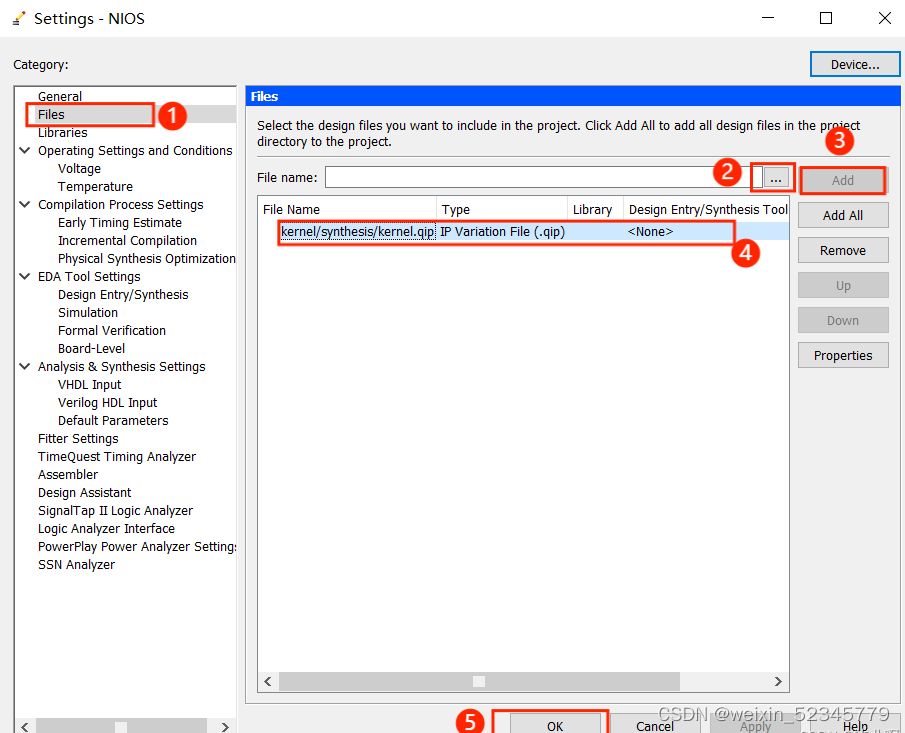Click Settings window title icon
The height and width of the screenshot is (733, 905).
[19, 18]
